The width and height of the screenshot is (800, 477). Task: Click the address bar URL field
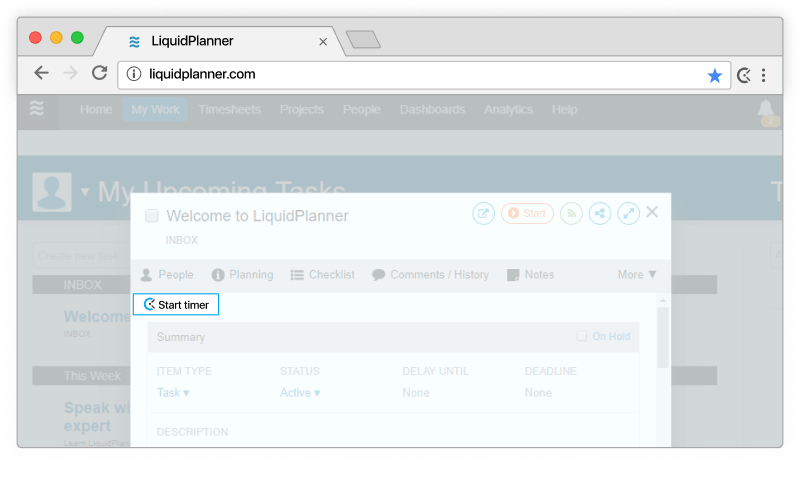(x=423, y=75)
